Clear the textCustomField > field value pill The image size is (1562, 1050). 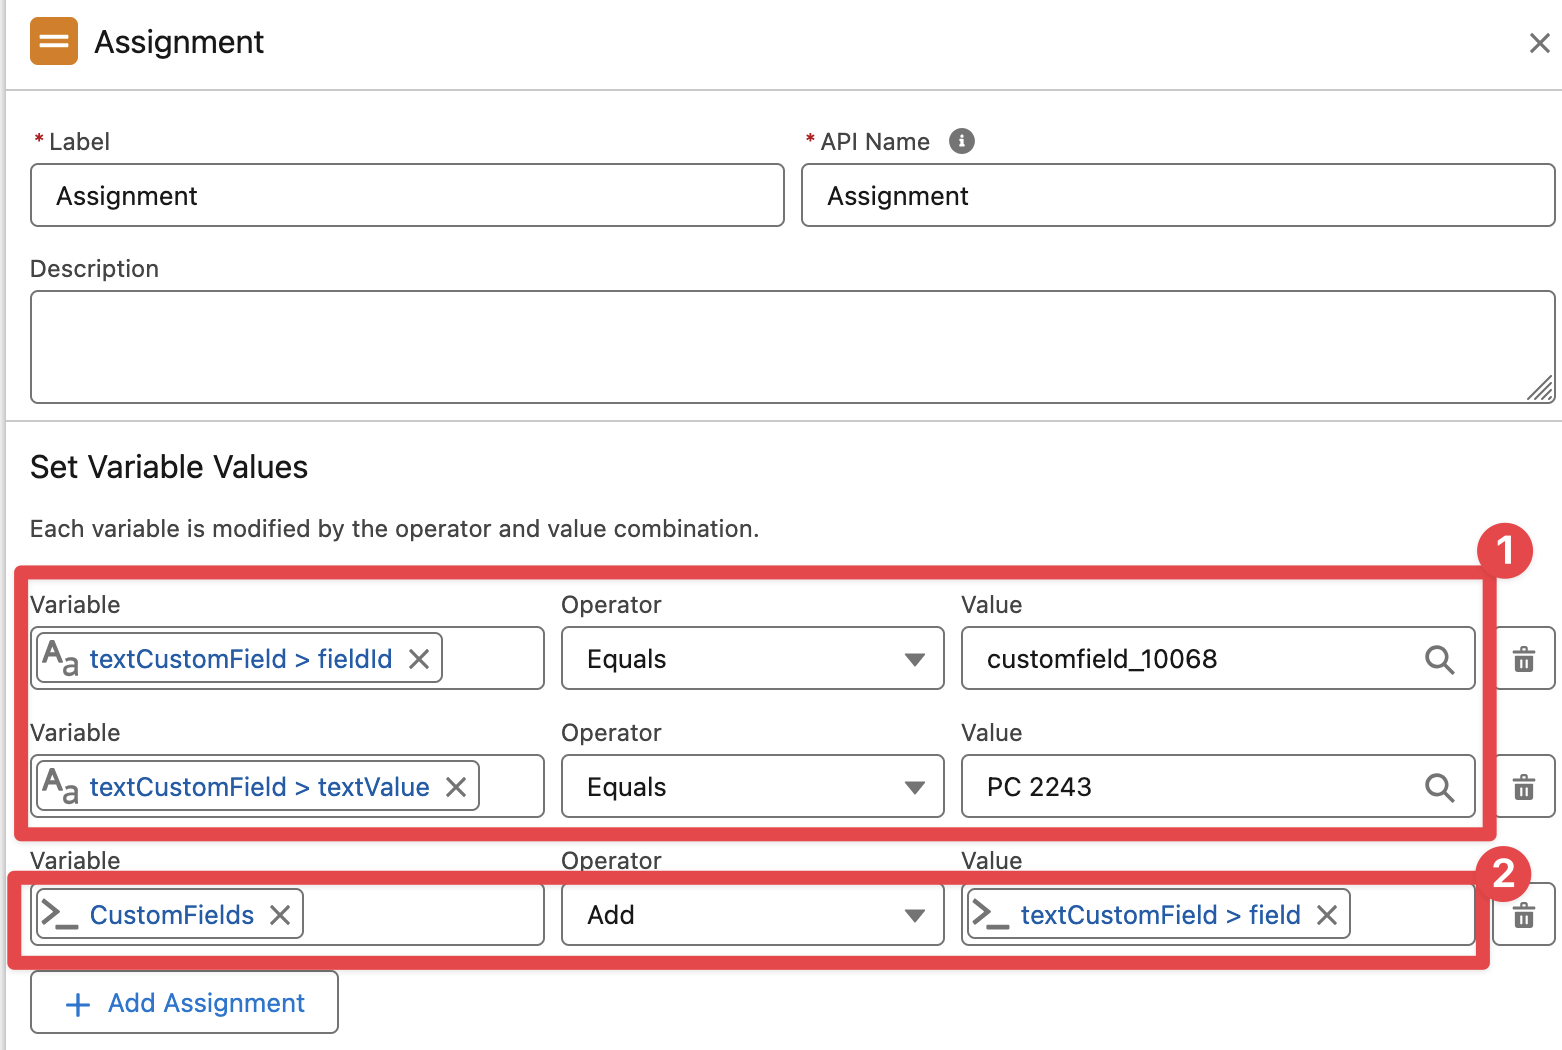point(1327,915)
